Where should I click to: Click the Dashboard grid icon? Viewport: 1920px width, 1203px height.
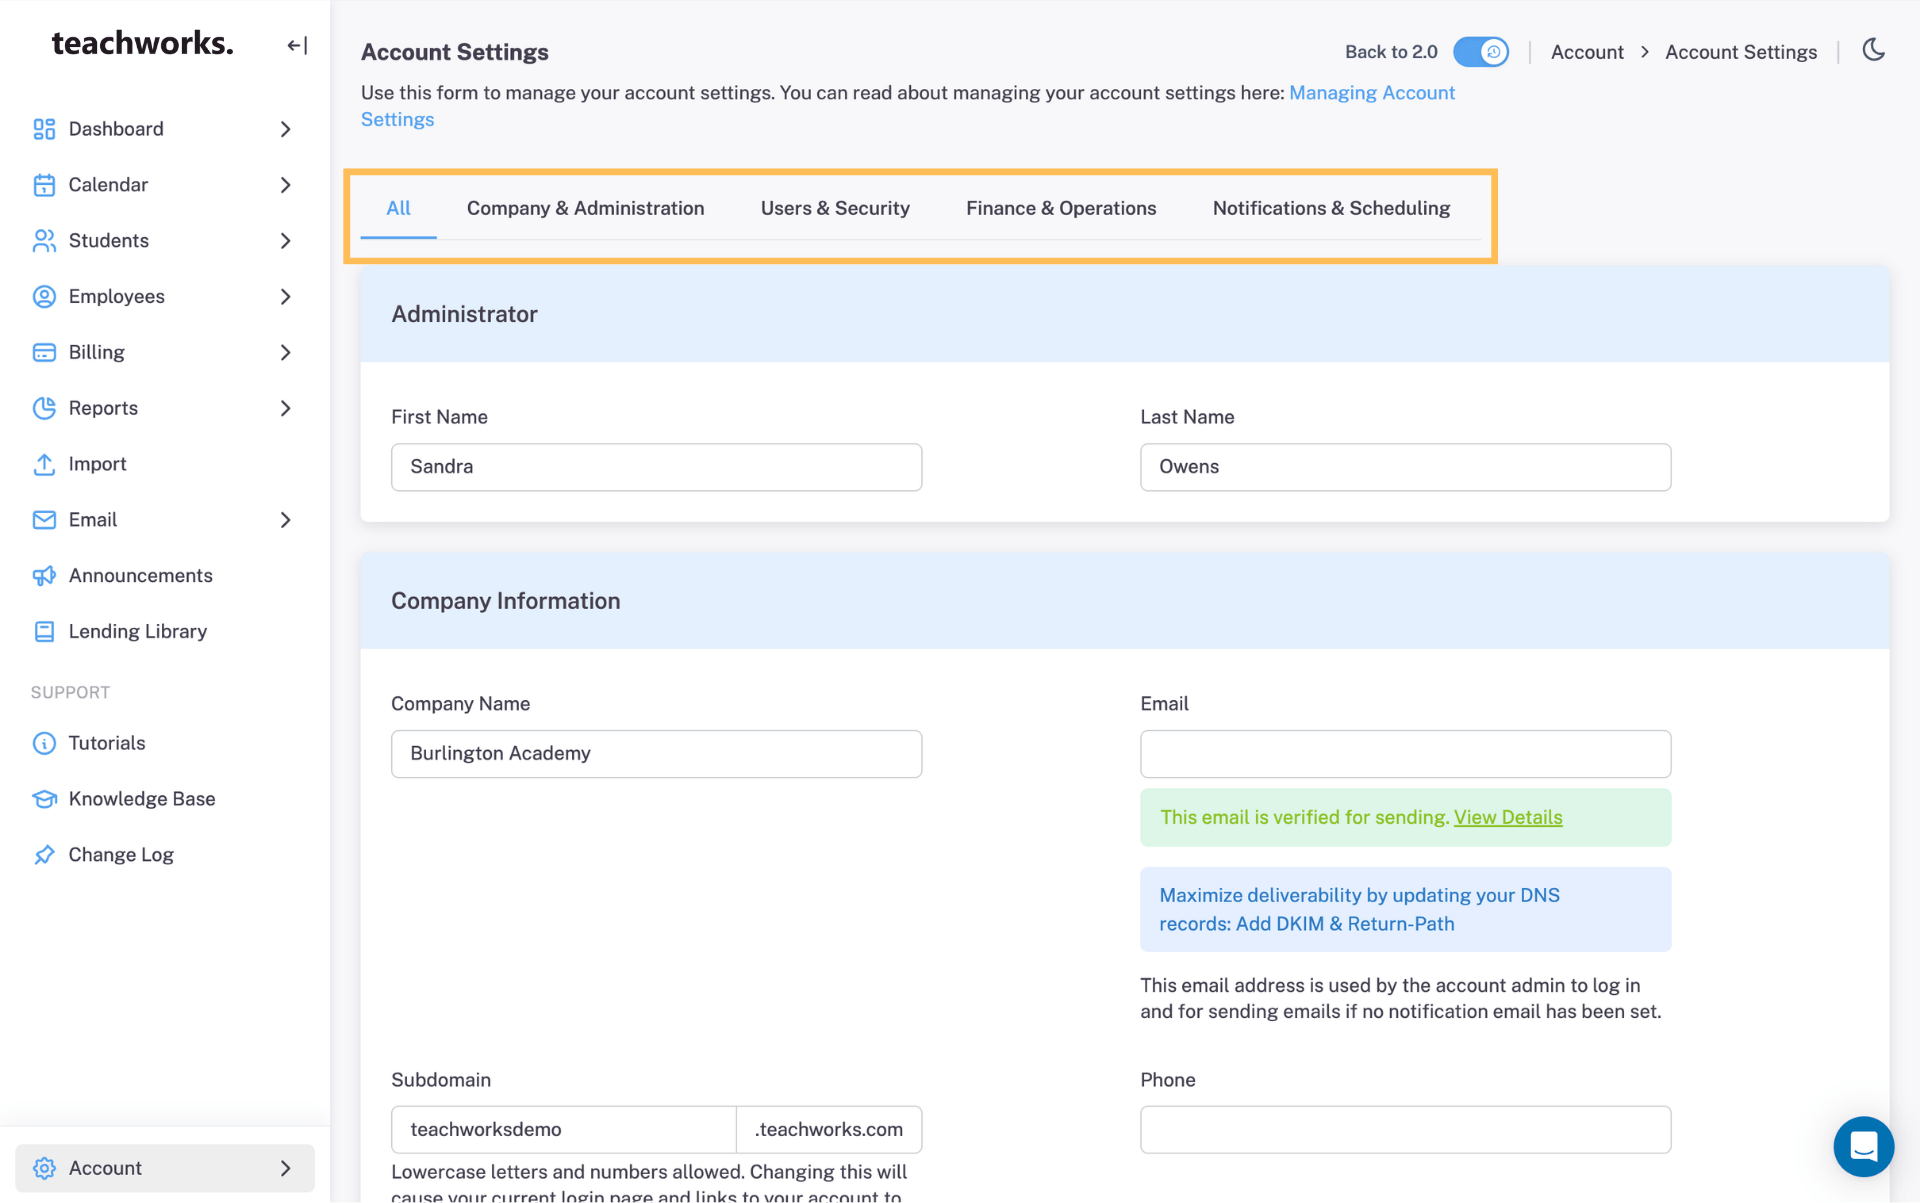[44, 129]
